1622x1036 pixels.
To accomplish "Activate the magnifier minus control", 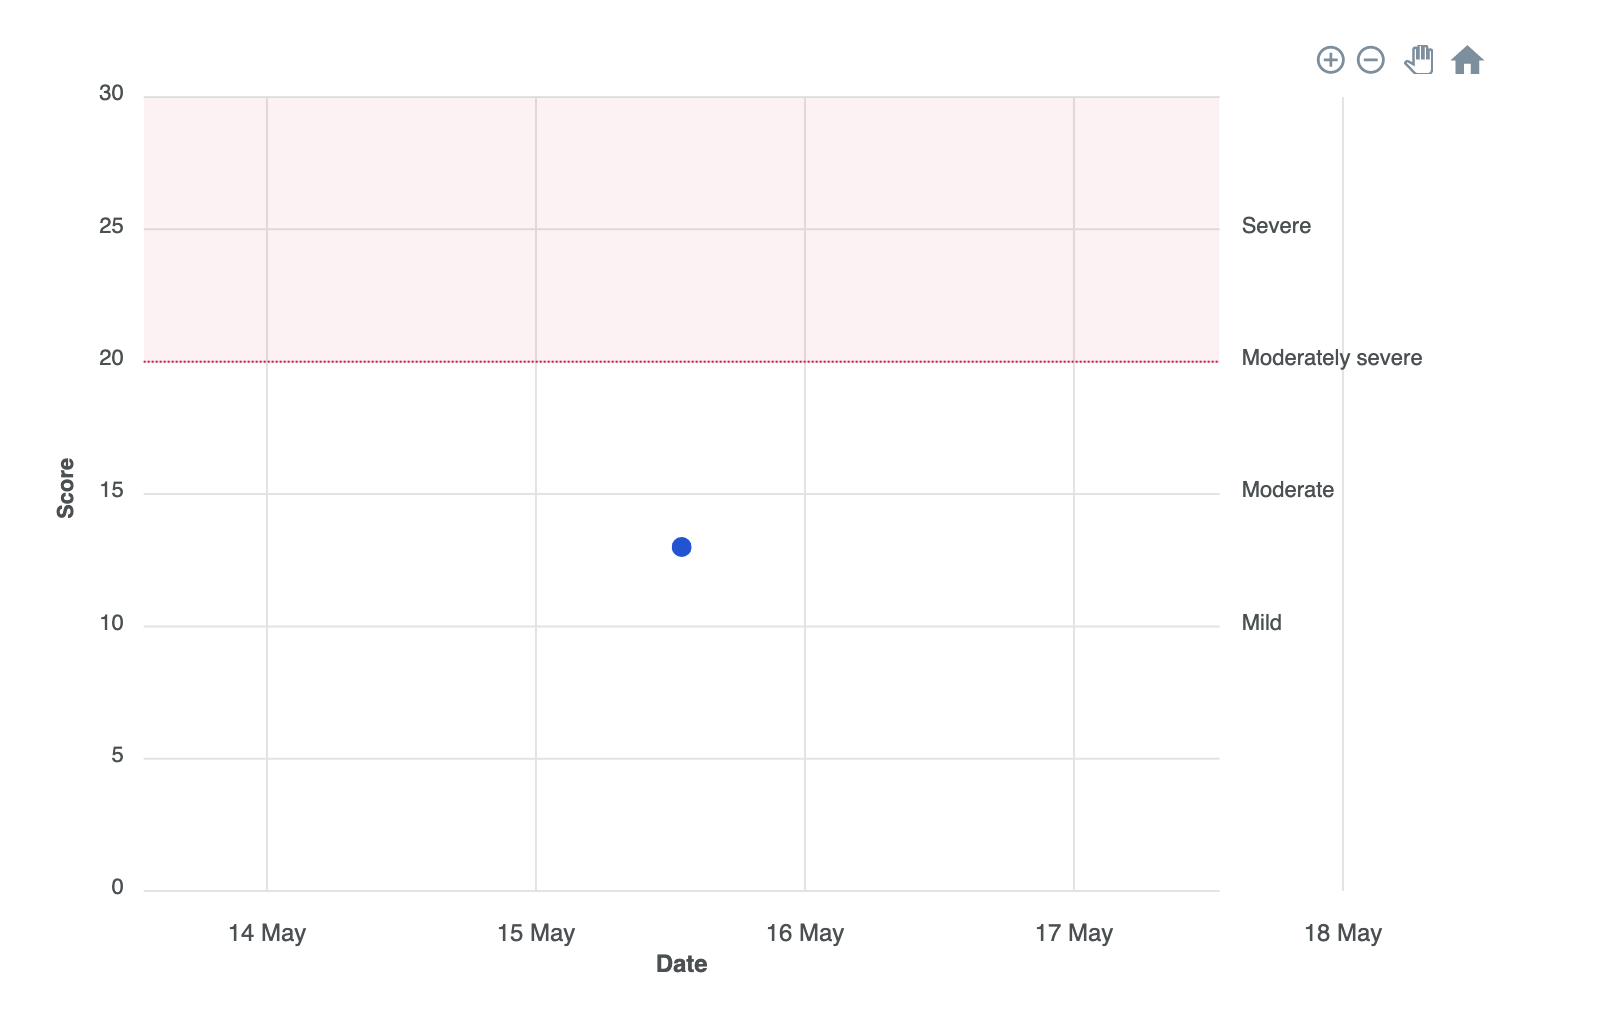I will click(x=1372, y=60).
